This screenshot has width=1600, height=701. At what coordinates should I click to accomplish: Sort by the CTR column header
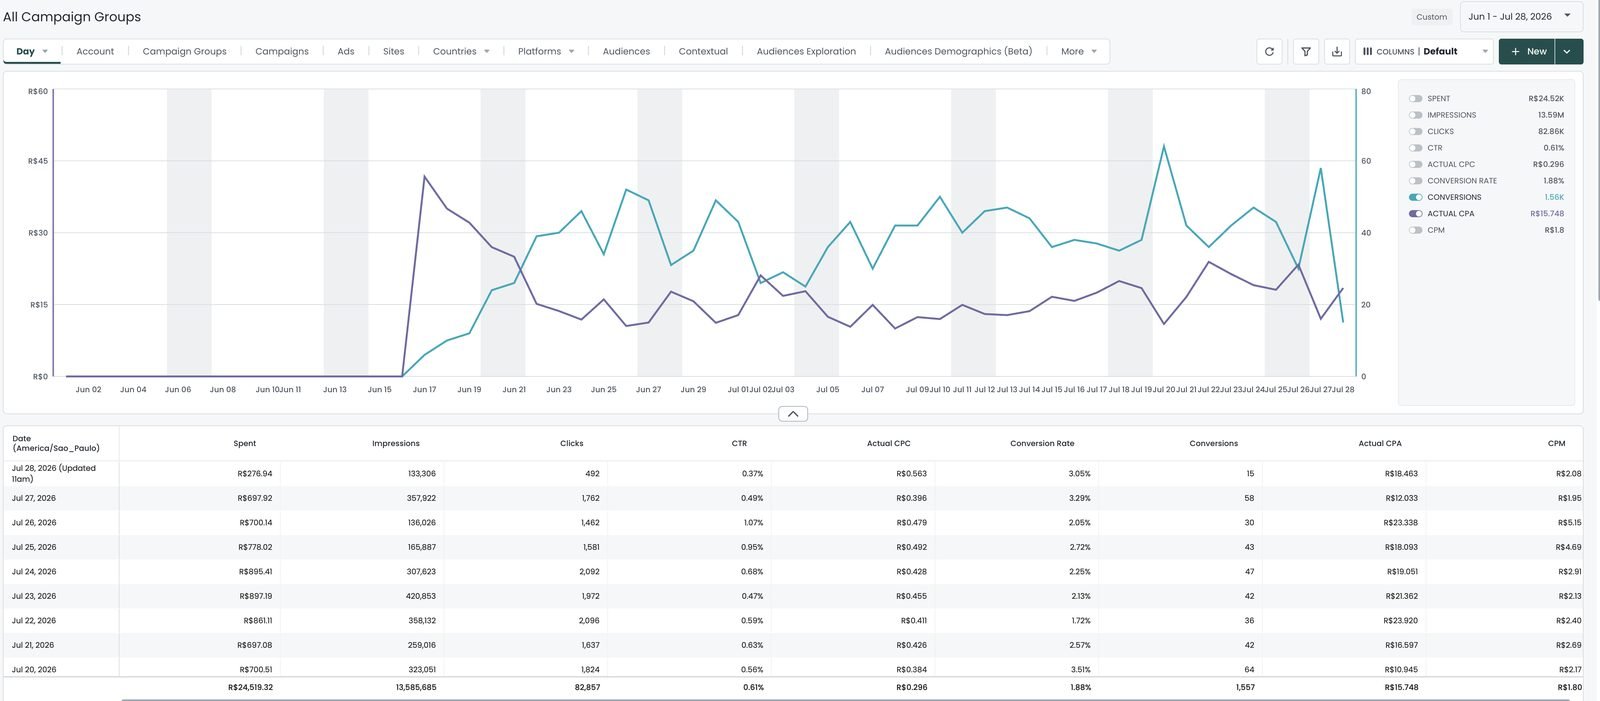[x=739, y=443]
